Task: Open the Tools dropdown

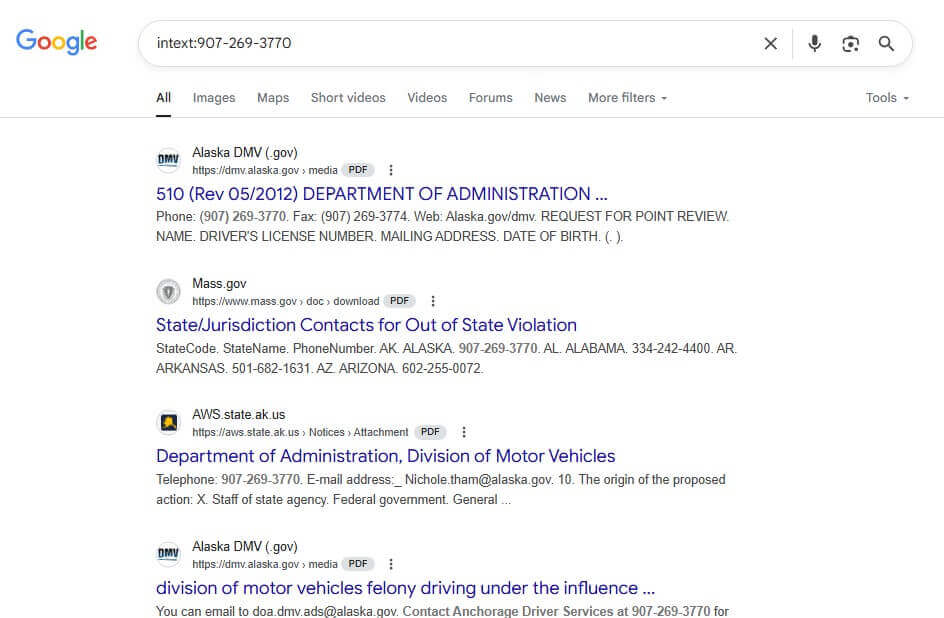Action: 887,97
